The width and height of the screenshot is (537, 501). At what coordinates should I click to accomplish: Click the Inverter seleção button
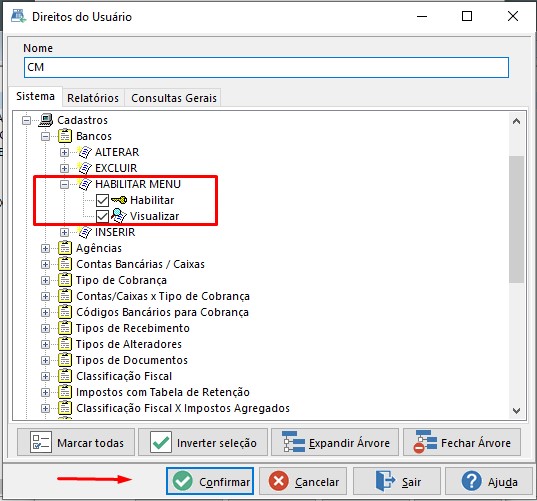(x=203, y=442)
